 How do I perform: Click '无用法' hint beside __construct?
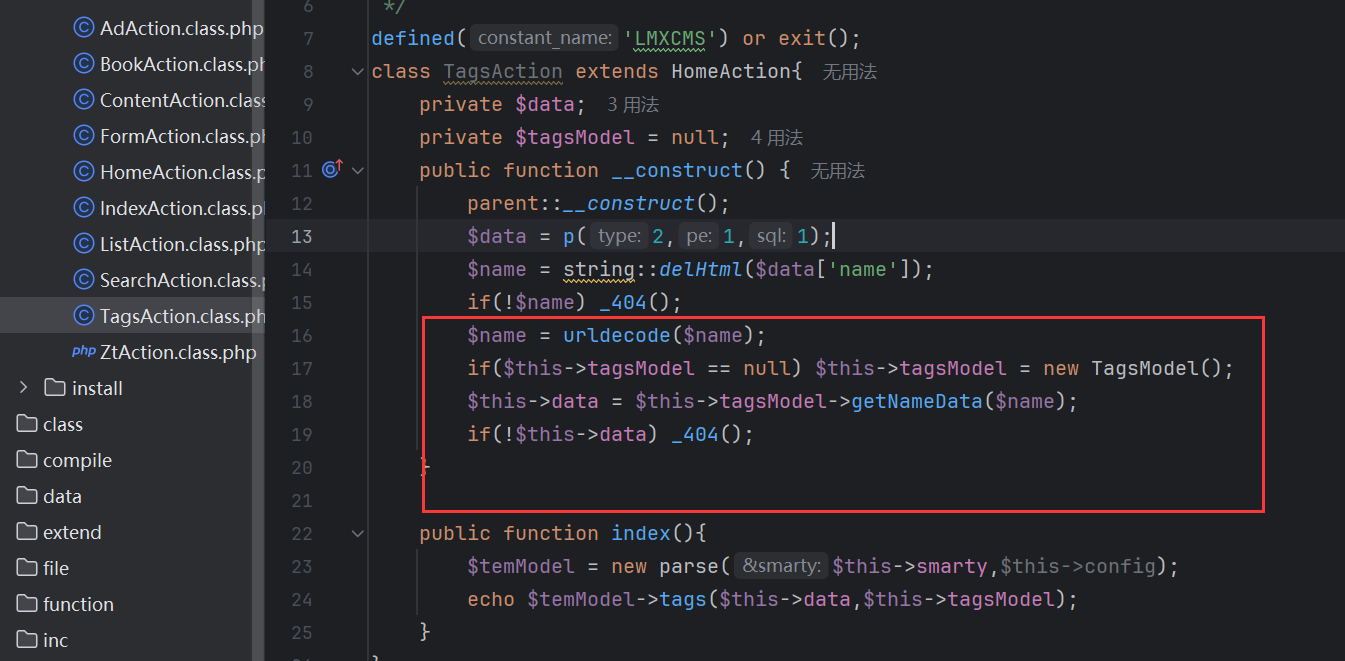tap(837, 171)
